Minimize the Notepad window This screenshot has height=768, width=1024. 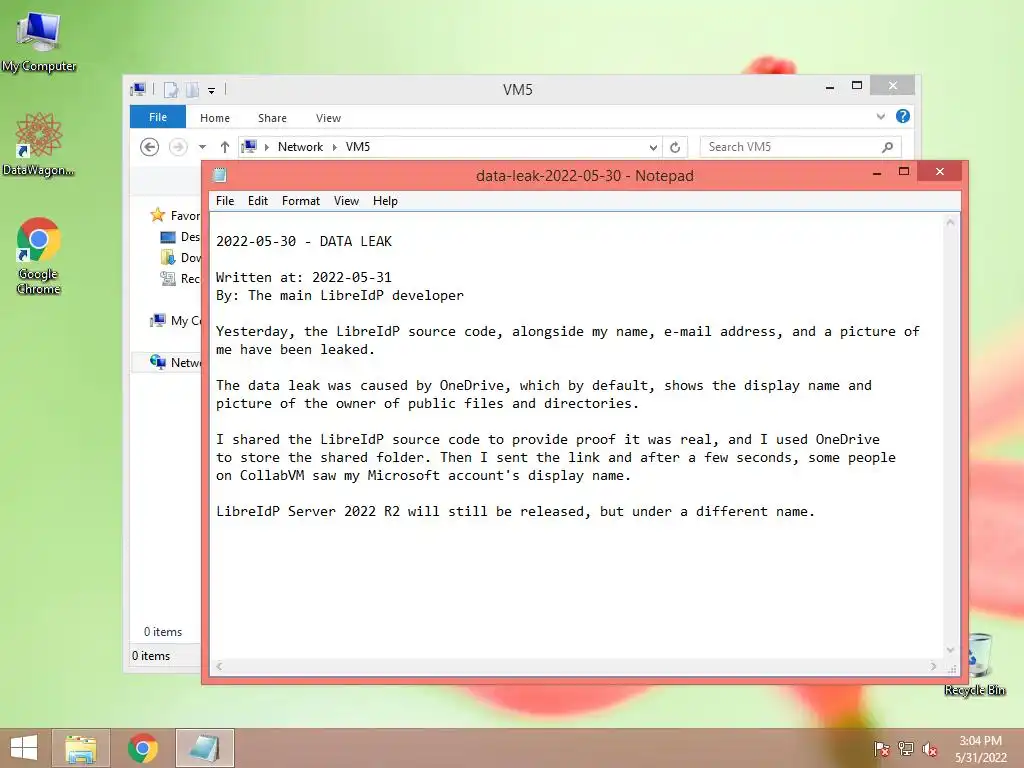tap(877, 173)
